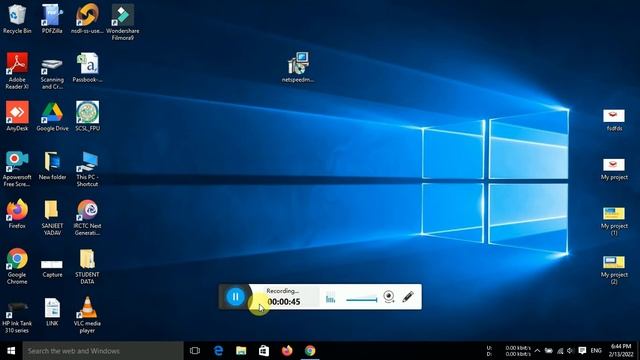Screen dimensions: 640x360
Task: Select the Google Chrome desktop icon
Action: [x=17, y=266]
